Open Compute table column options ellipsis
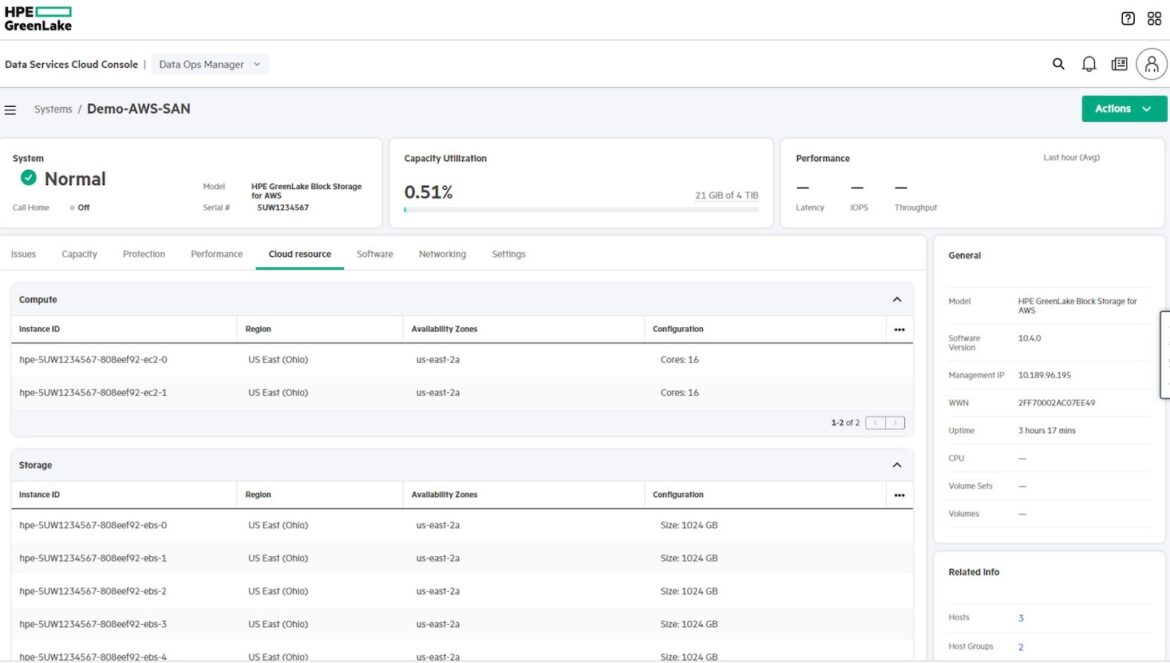 pos(899,329)
